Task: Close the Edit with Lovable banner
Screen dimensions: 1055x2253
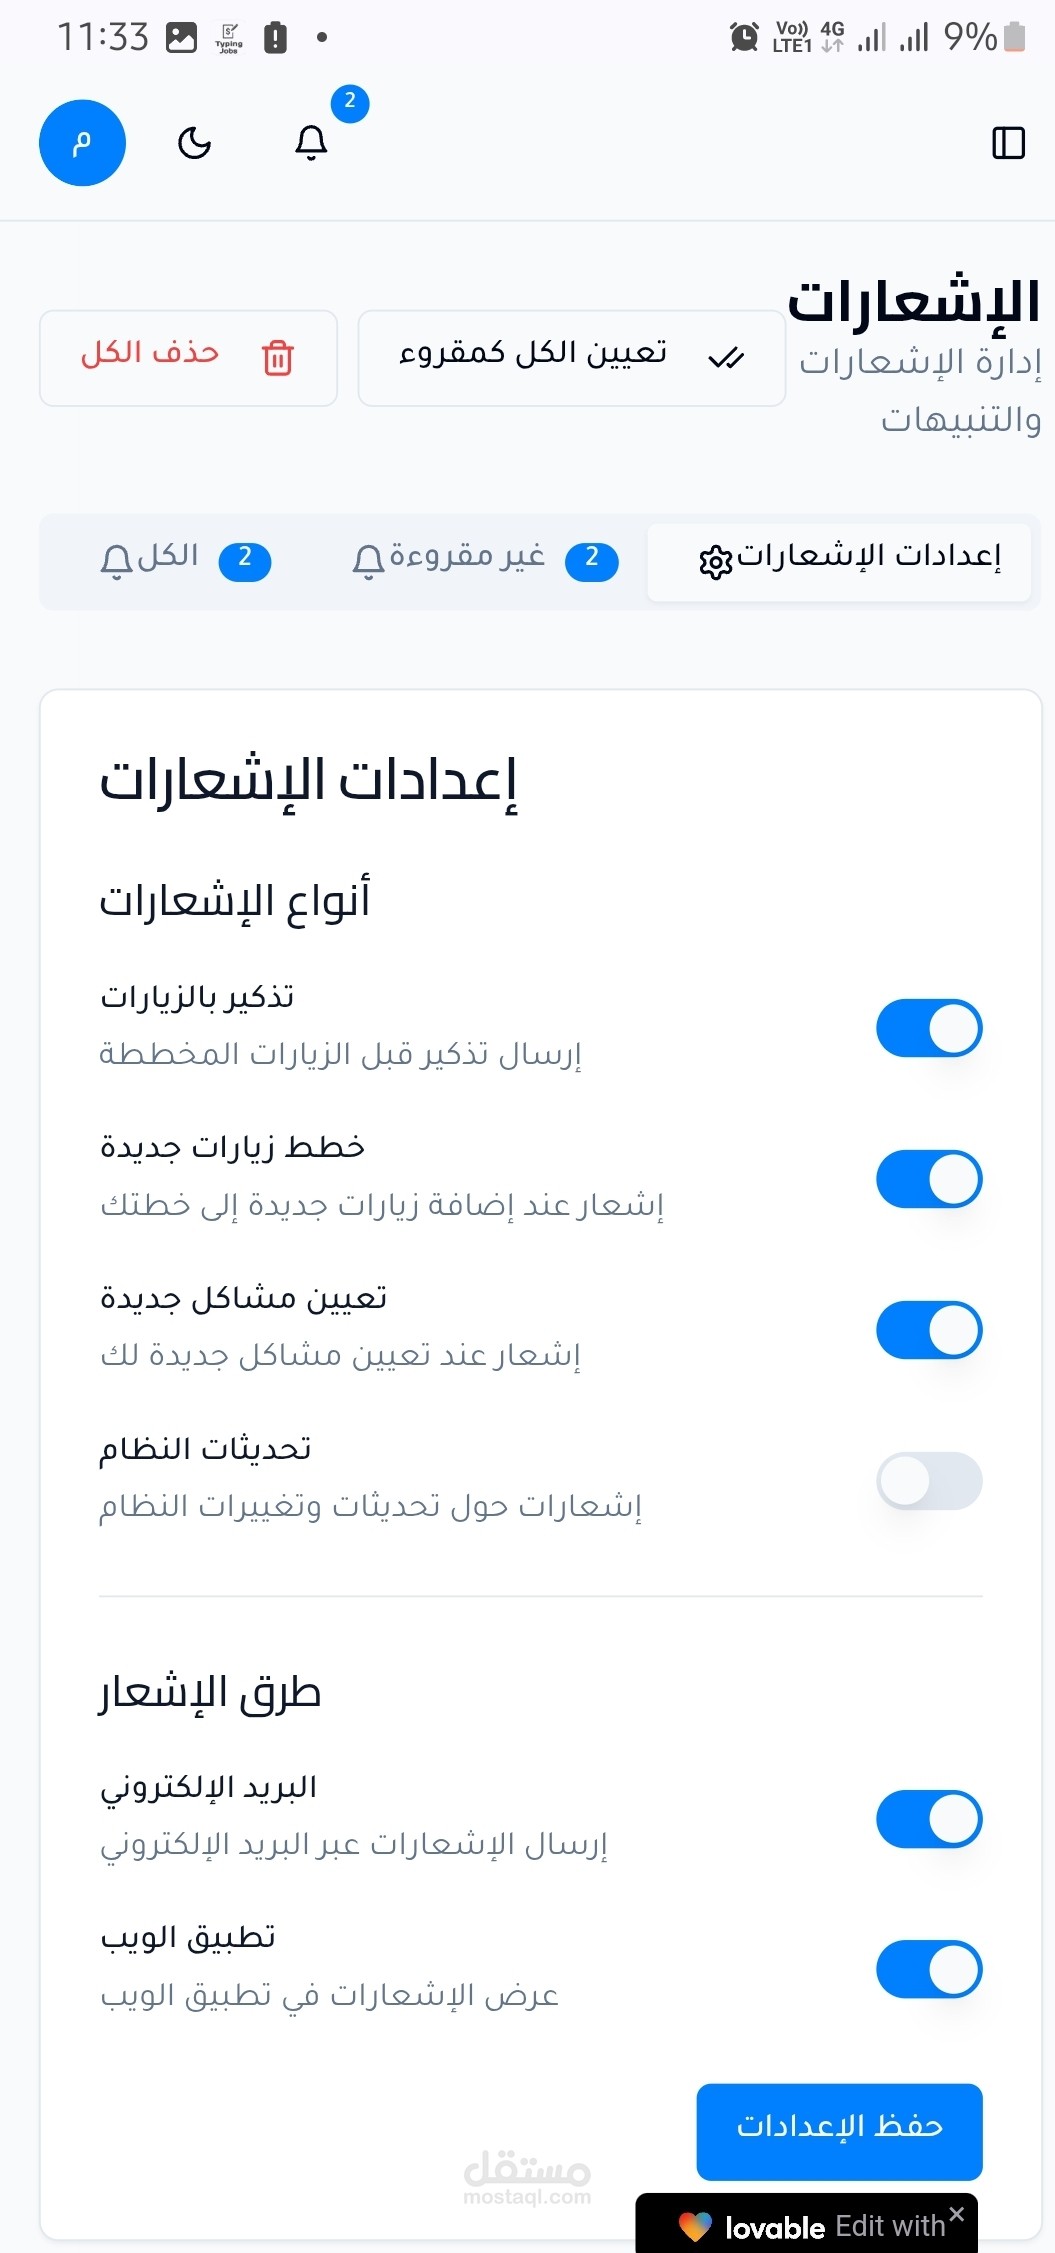Action: pos(957,2214)
